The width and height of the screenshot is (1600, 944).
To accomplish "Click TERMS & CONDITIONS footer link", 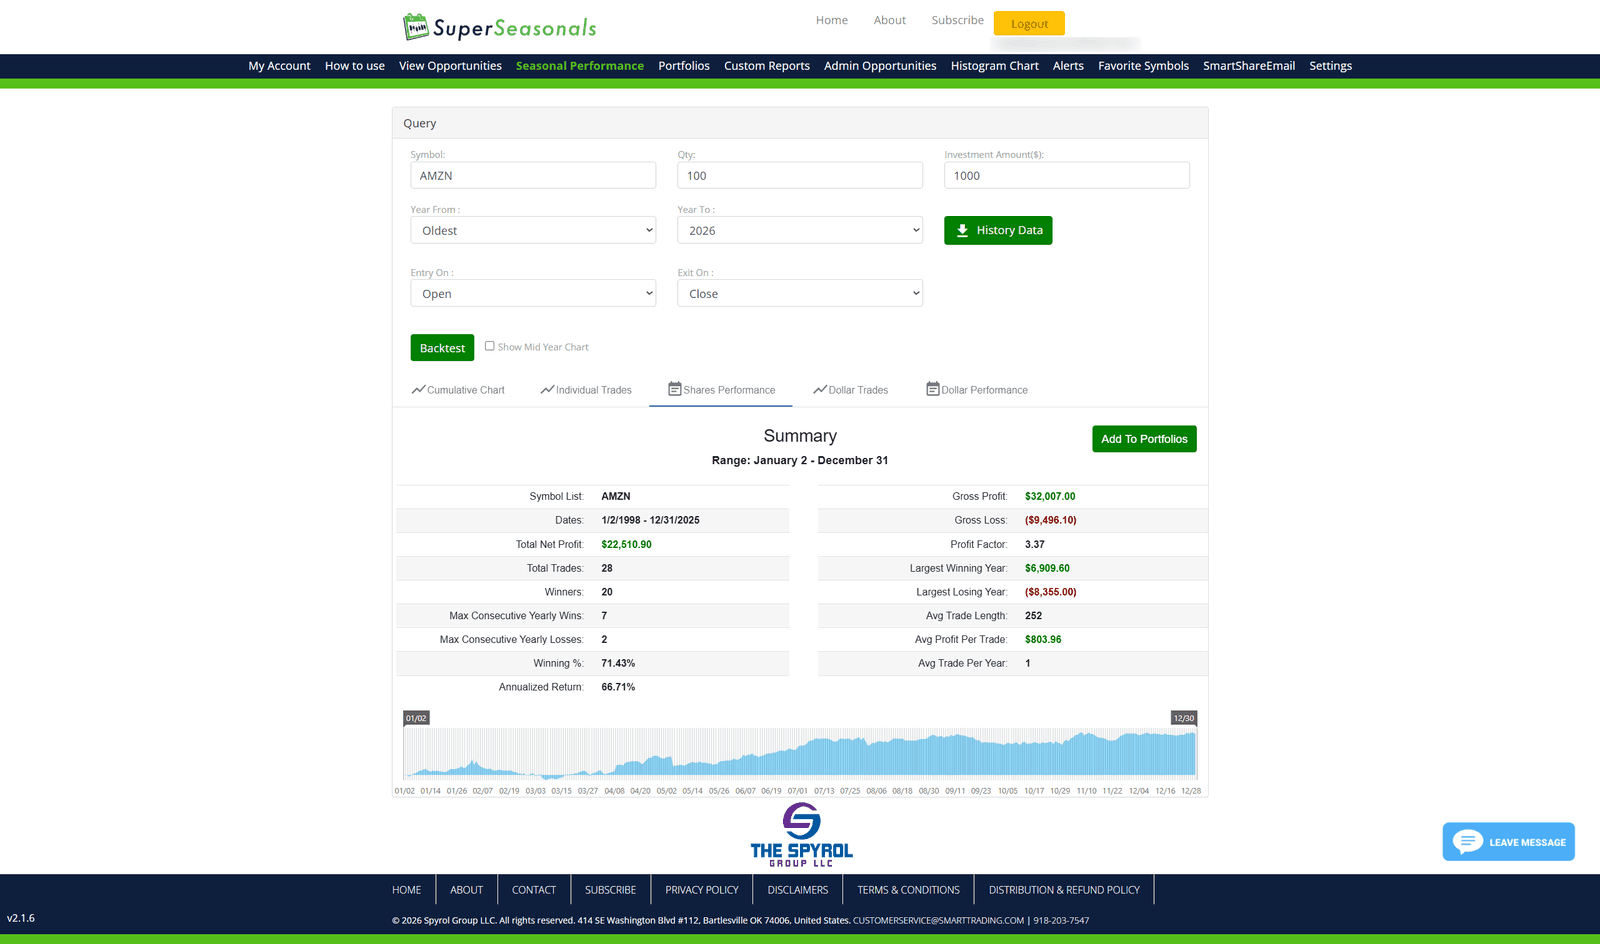I will click(x=908, y=890).
